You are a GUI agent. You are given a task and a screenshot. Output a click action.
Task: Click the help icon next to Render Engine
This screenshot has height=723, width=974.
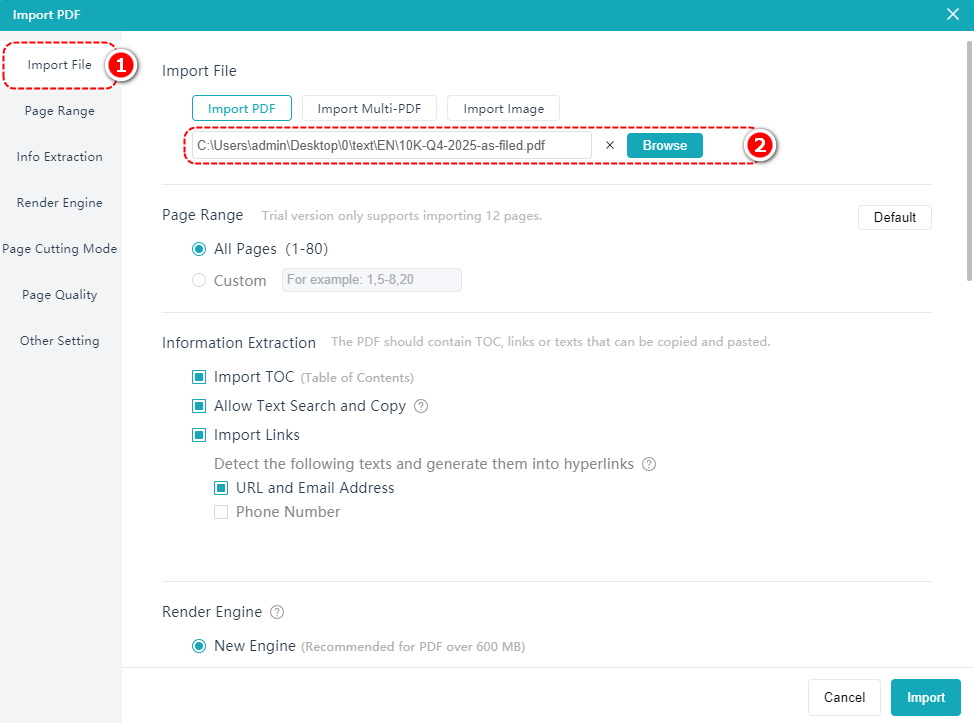tap(277, 612)
